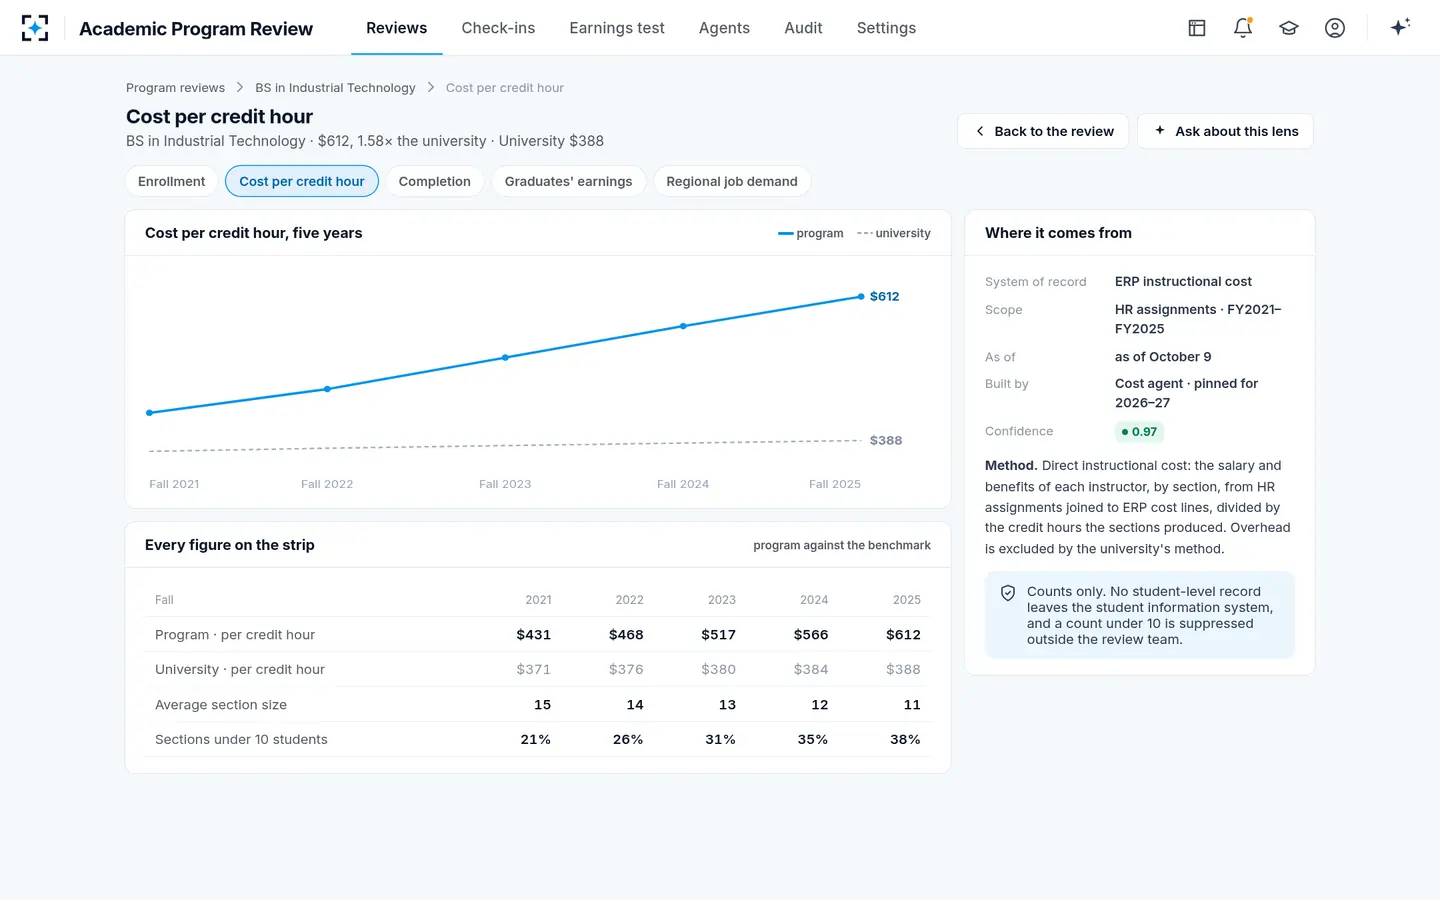Click the 'as of October 9' value
The height and width of the screenshot is (900, 1440).
click(1163, 357)
